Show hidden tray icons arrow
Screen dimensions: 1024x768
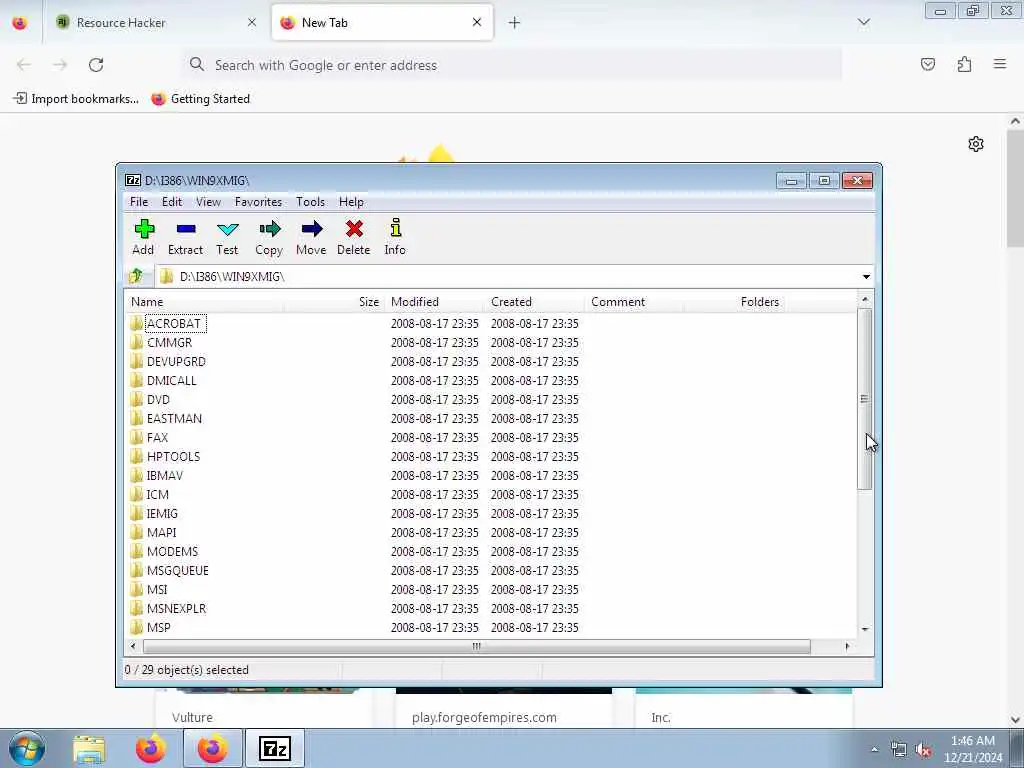(874, 750)
